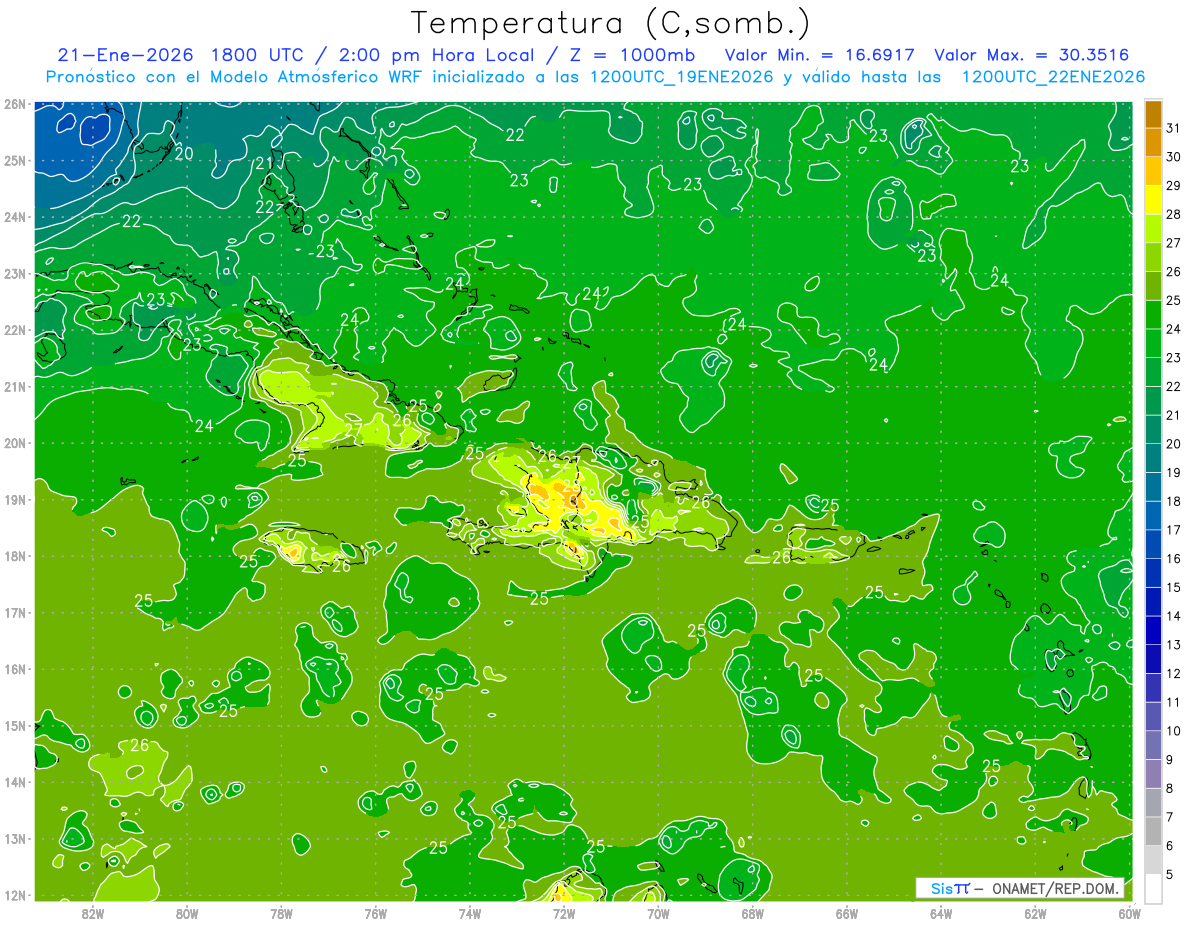
Task: Click the blue swatch between 15 and 16
Action: pos(1153,573)
